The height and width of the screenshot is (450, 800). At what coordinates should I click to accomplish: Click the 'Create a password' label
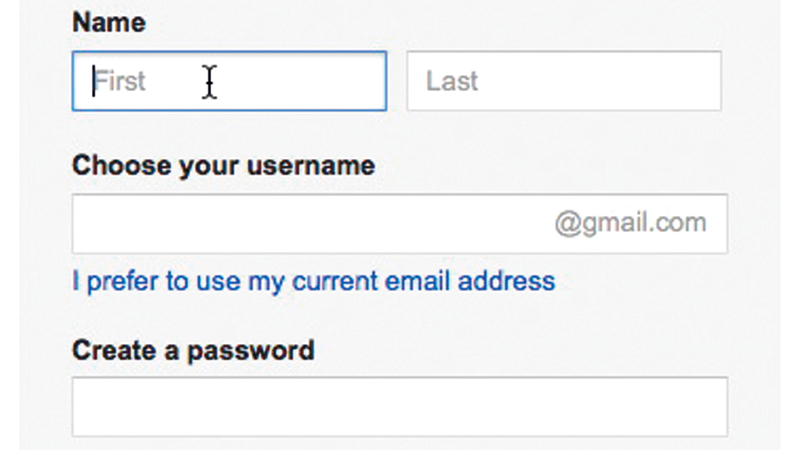(x=193, y=350)
